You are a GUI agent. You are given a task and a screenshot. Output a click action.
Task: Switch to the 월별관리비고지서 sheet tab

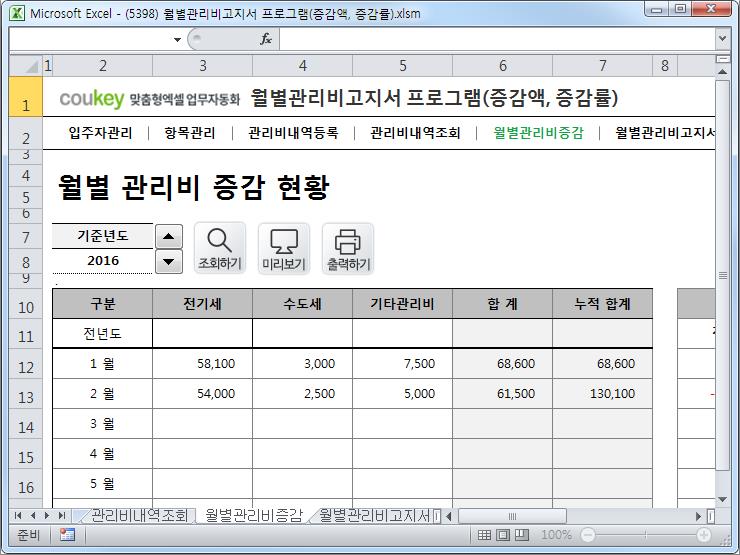click(374, 515)
